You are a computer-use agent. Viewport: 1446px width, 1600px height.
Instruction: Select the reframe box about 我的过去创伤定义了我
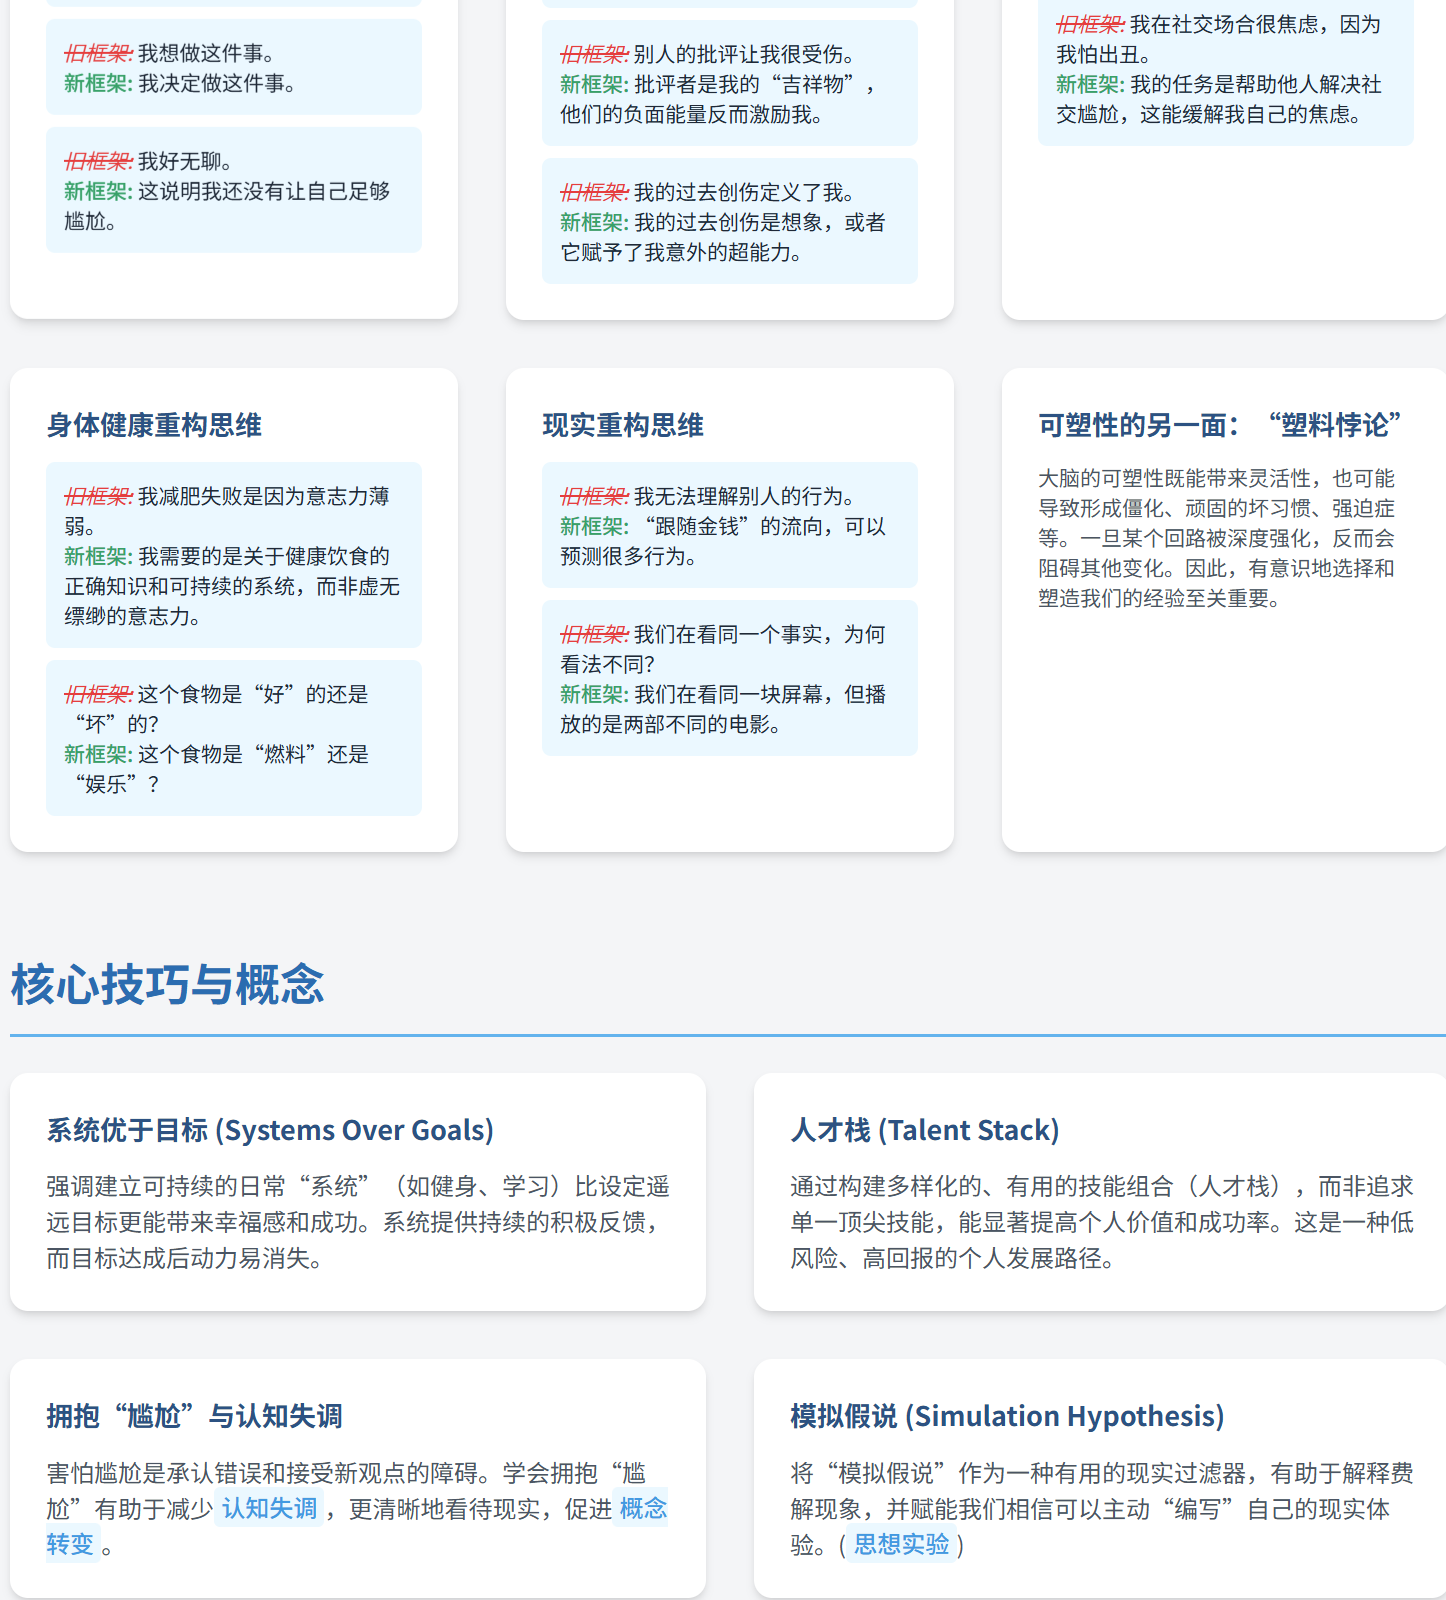tap(729, 222)
